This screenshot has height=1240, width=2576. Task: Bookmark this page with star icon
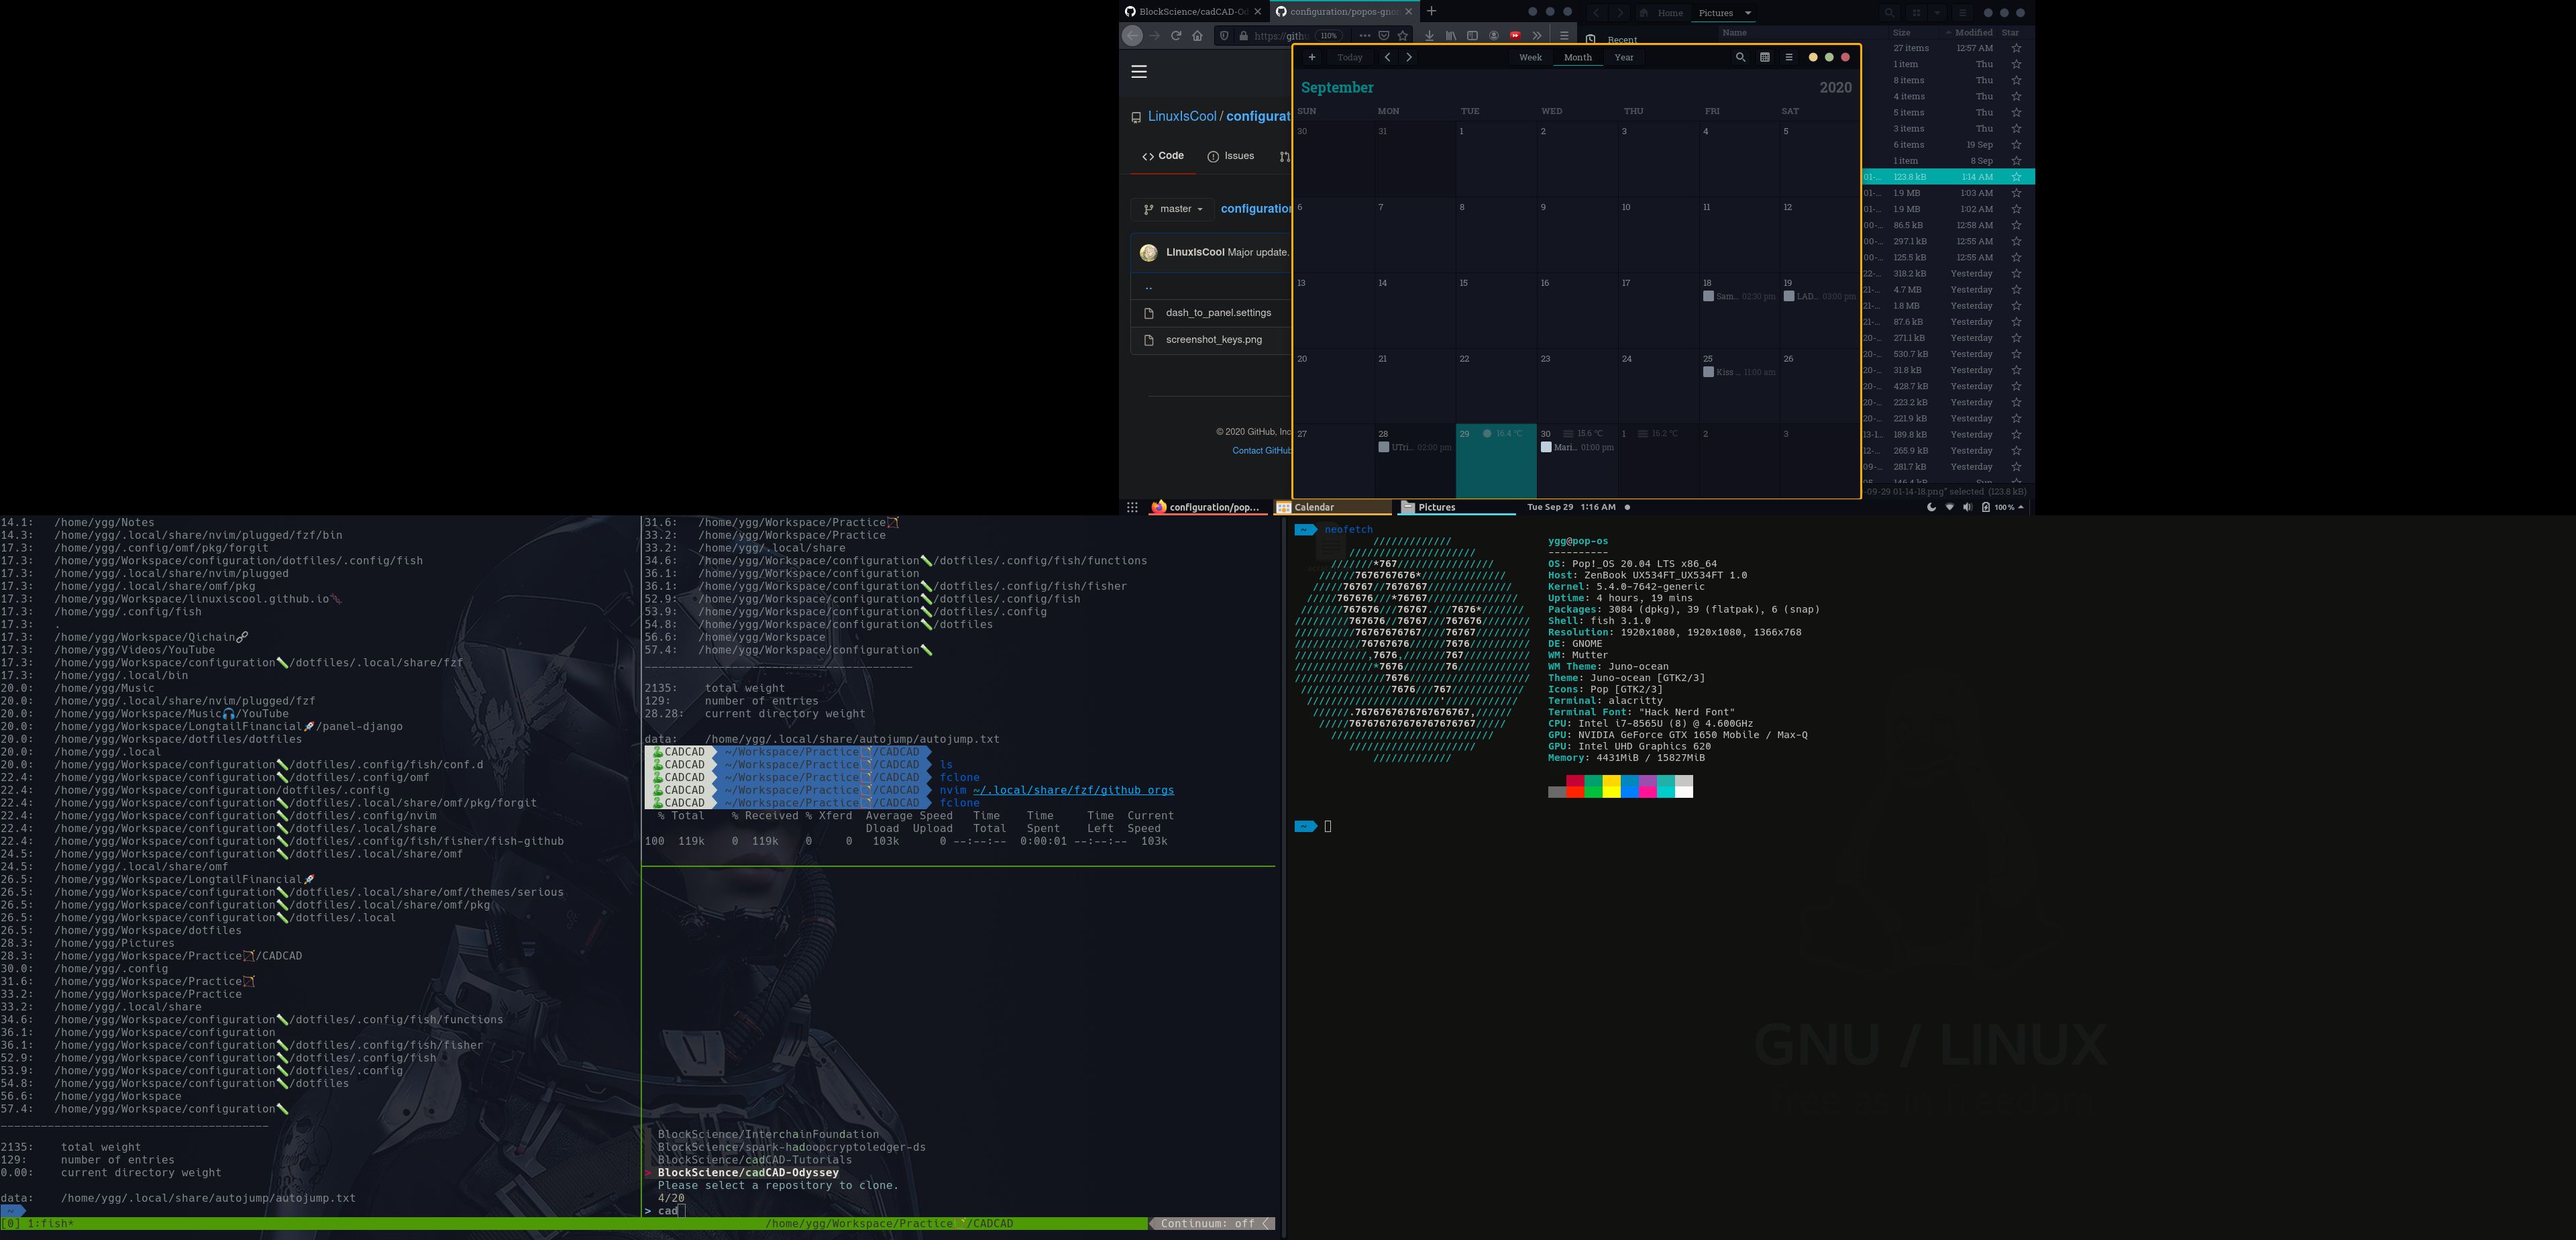[x=1402, y=36]
